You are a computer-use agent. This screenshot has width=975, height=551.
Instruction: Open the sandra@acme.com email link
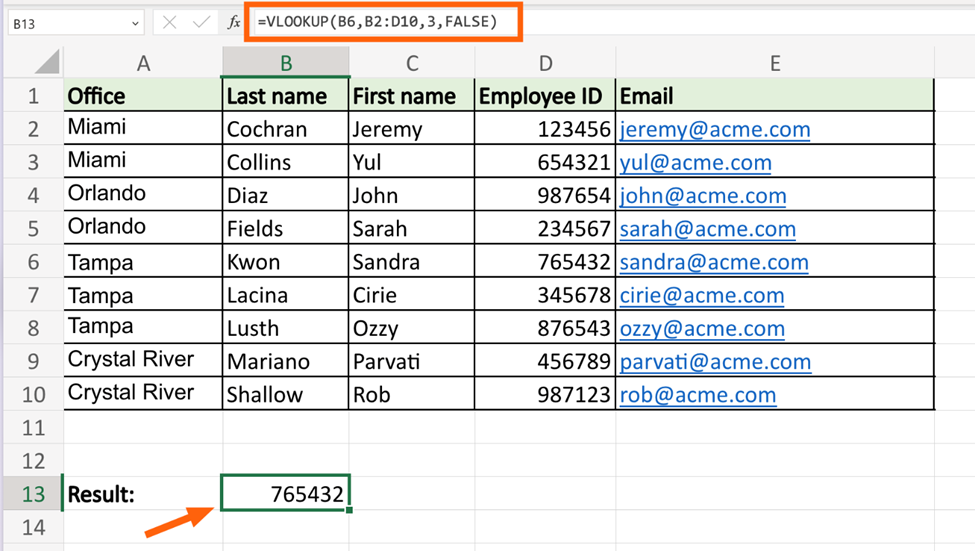(713, 262)
